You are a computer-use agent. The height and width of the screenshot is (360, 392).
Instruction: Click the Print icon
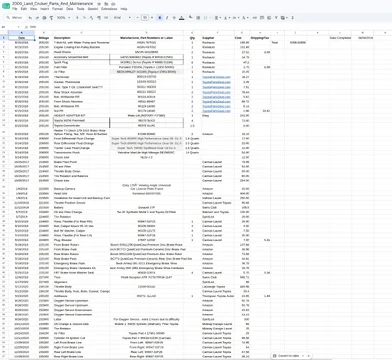click(44, 18)
